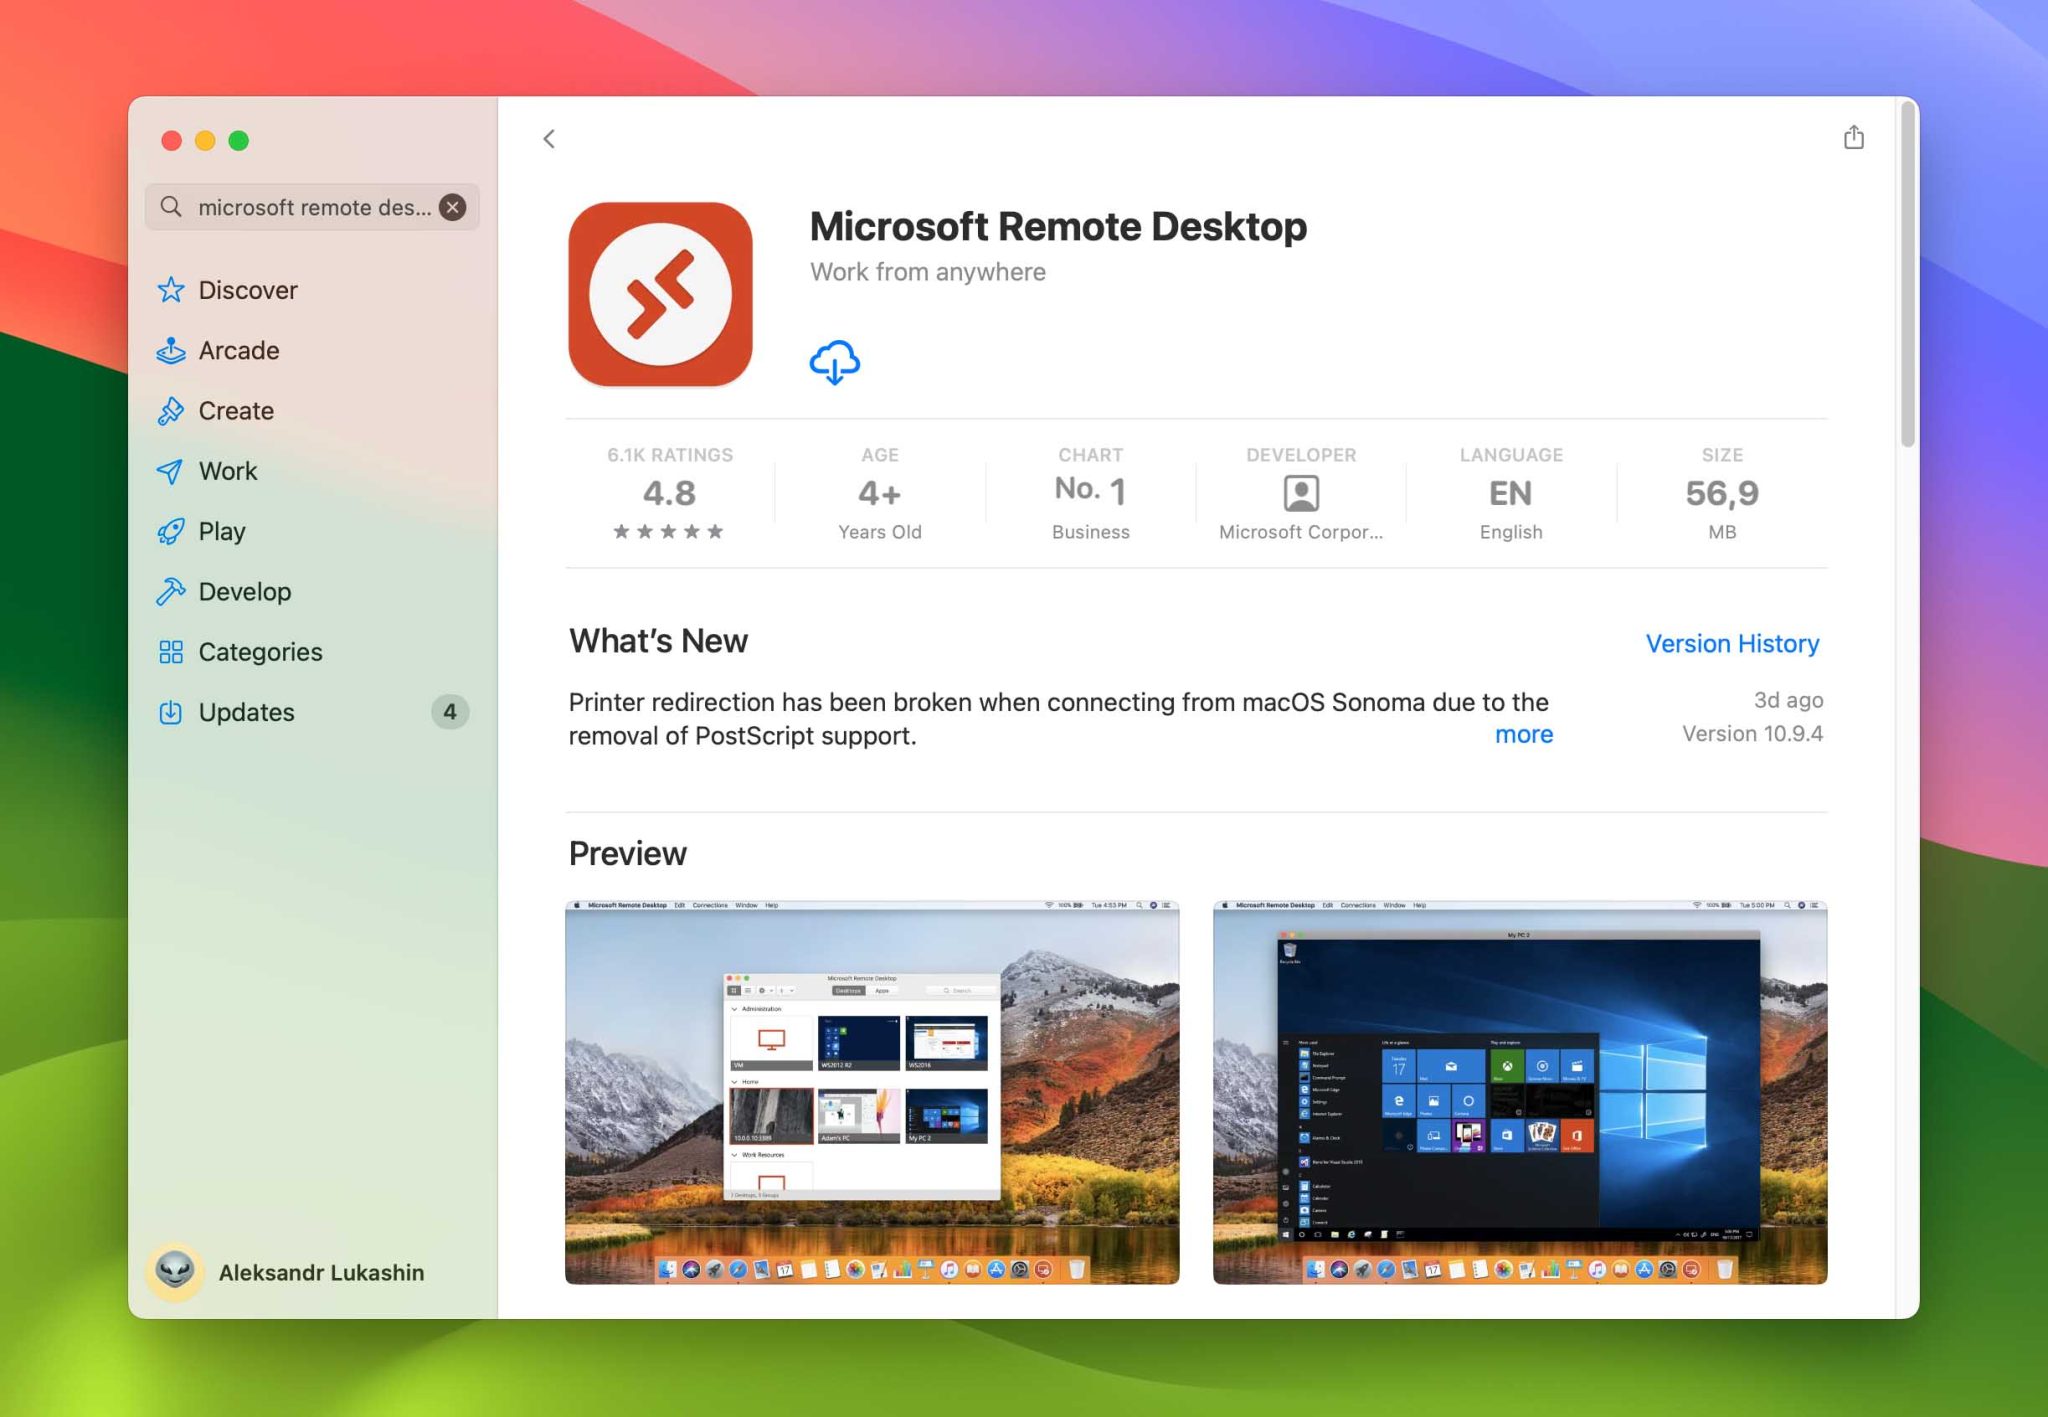View the 6.1K ratings details
Viewport: 2048px width, 1417px height.
click(x=669, y=492)
